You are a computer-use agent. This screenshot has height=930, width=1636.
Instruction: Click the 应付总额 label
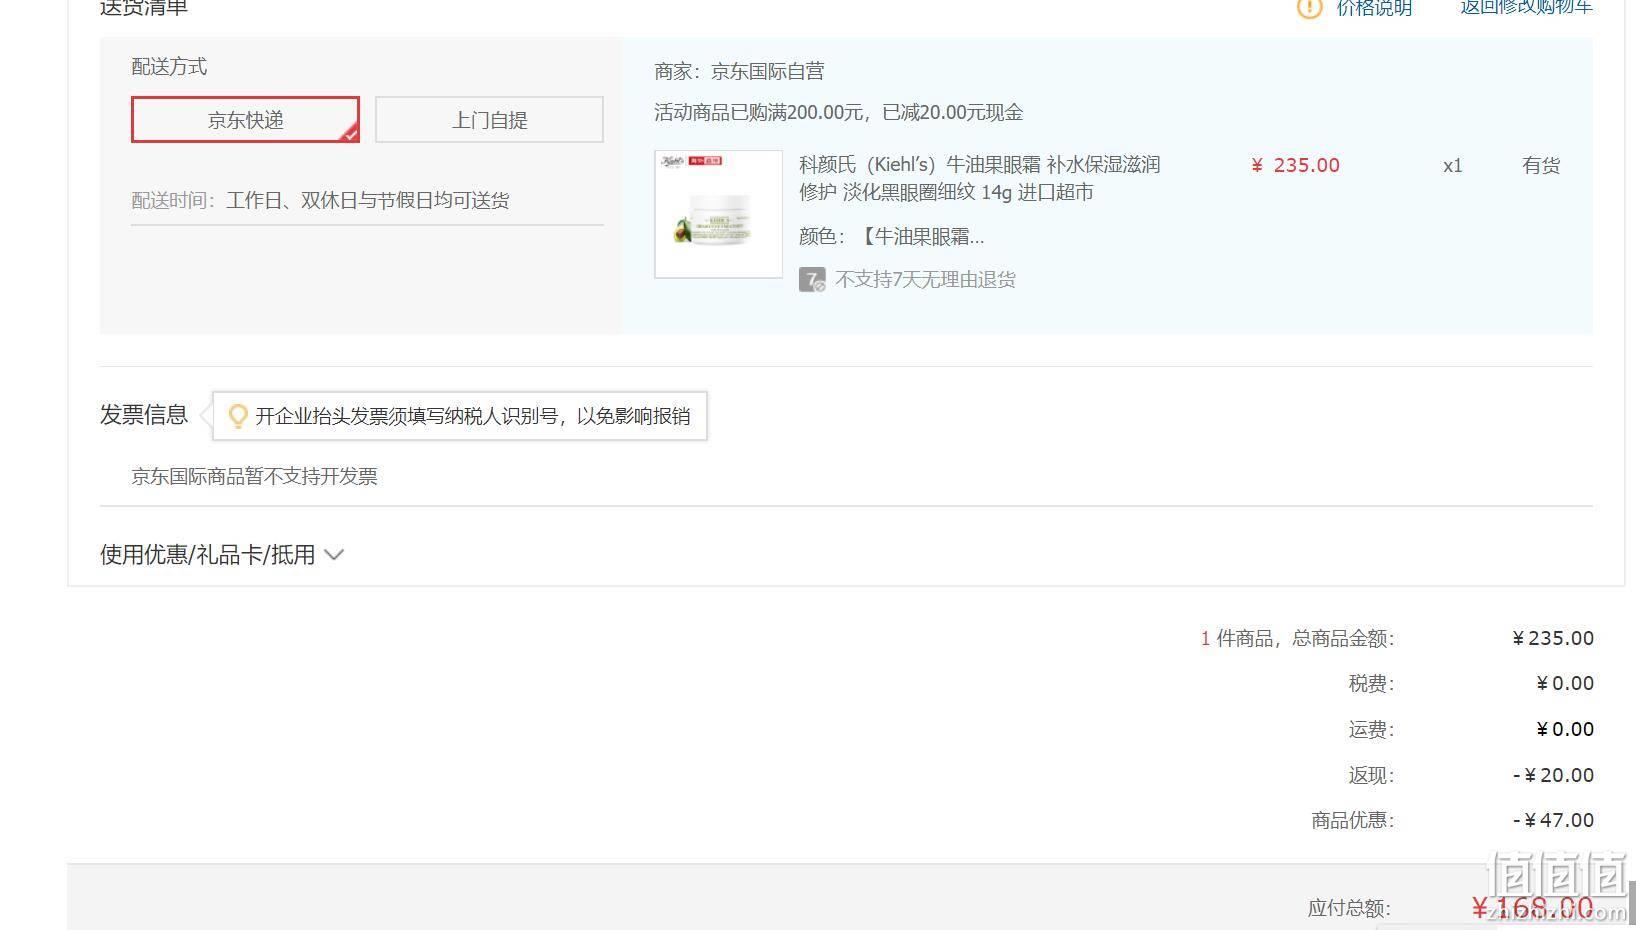(1349, 908)
